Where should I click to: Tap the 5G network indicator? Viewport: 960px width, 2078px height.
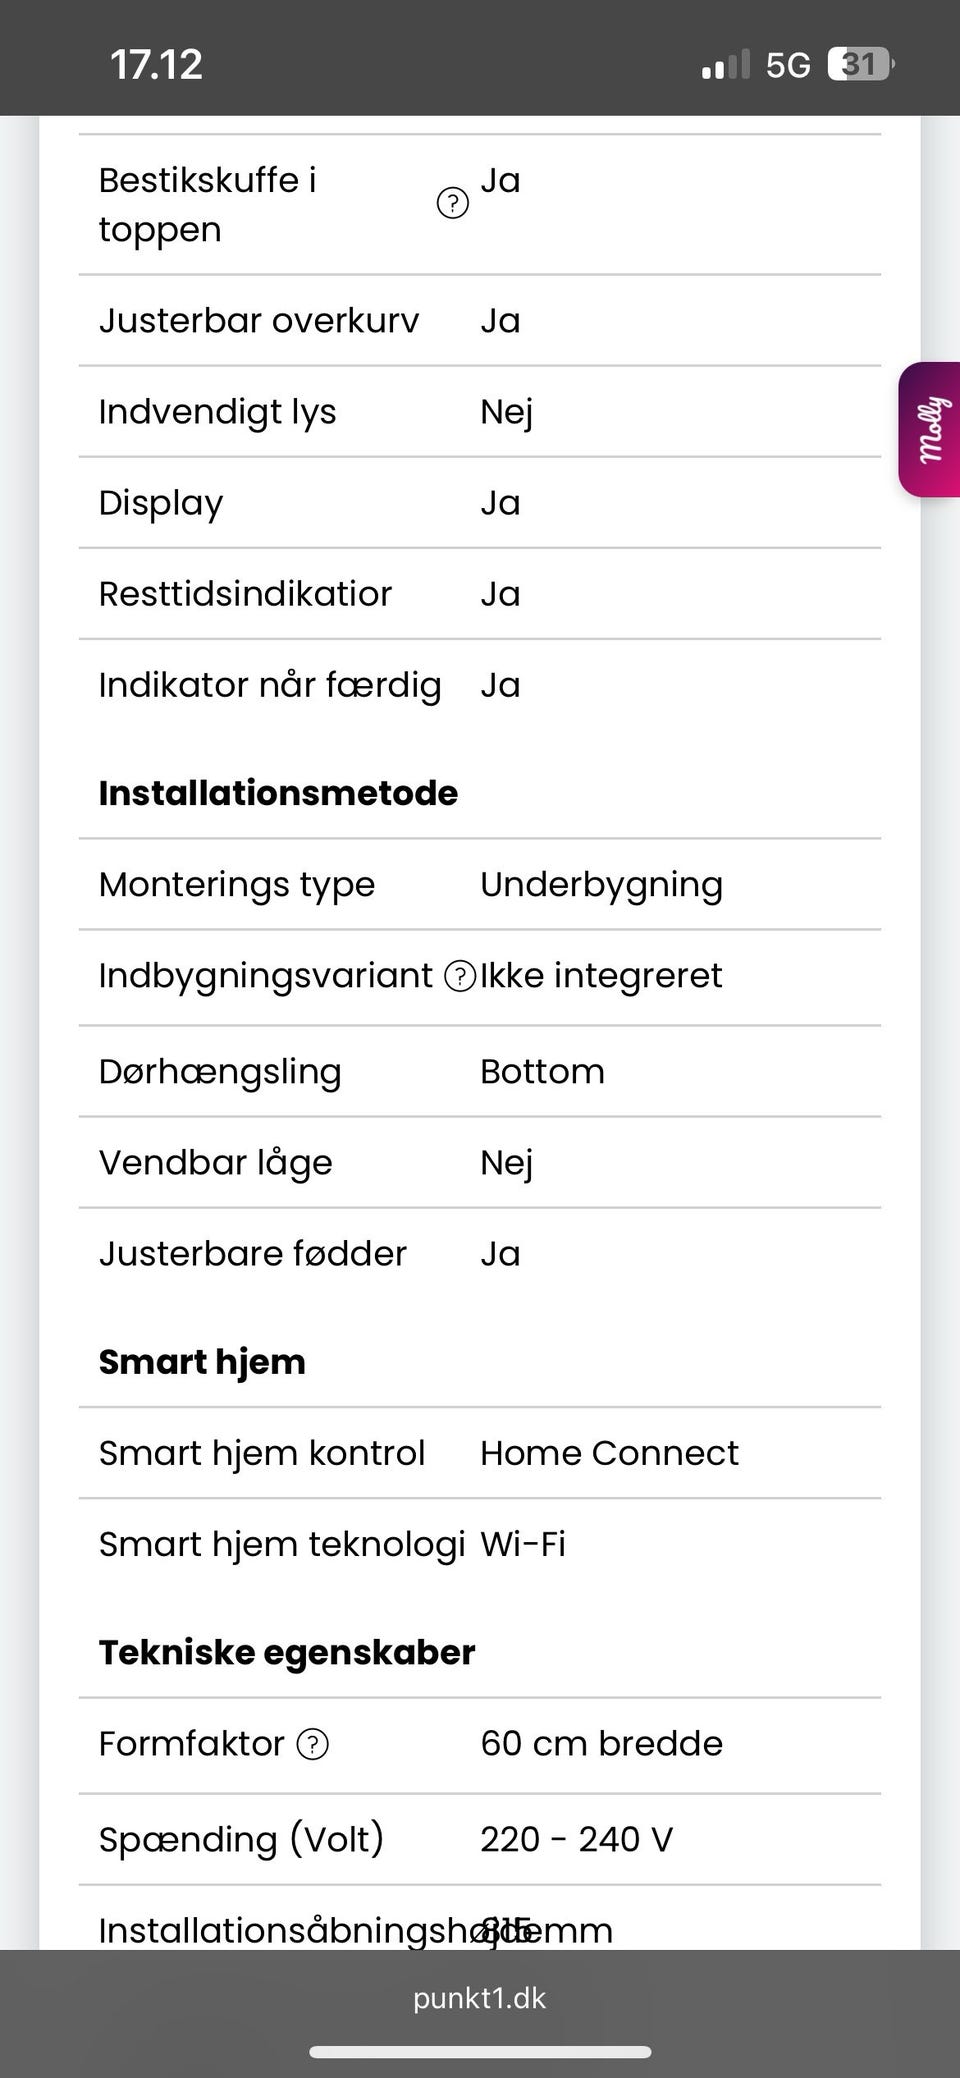click(788, 66)
